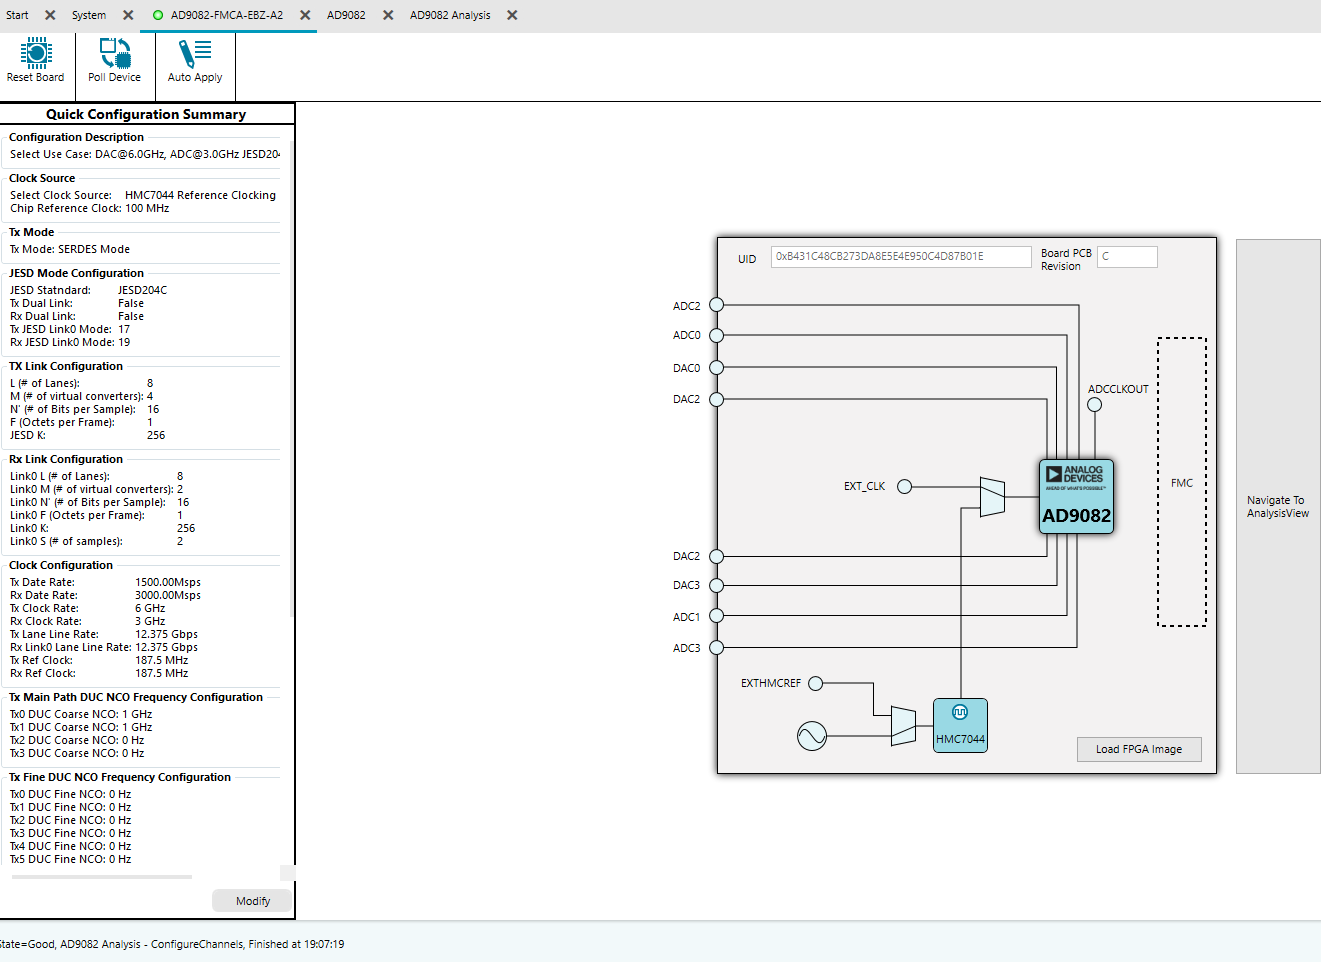Click the ADC0 connector circle
This screenshot has height=962, width=1321.
(716, 335)
